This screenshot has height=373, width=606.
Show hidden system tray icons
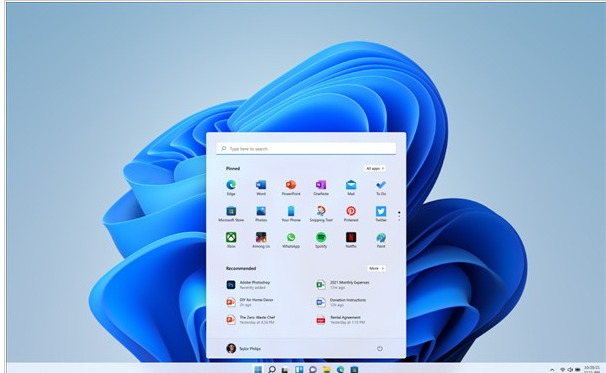(x=552, y=370)
